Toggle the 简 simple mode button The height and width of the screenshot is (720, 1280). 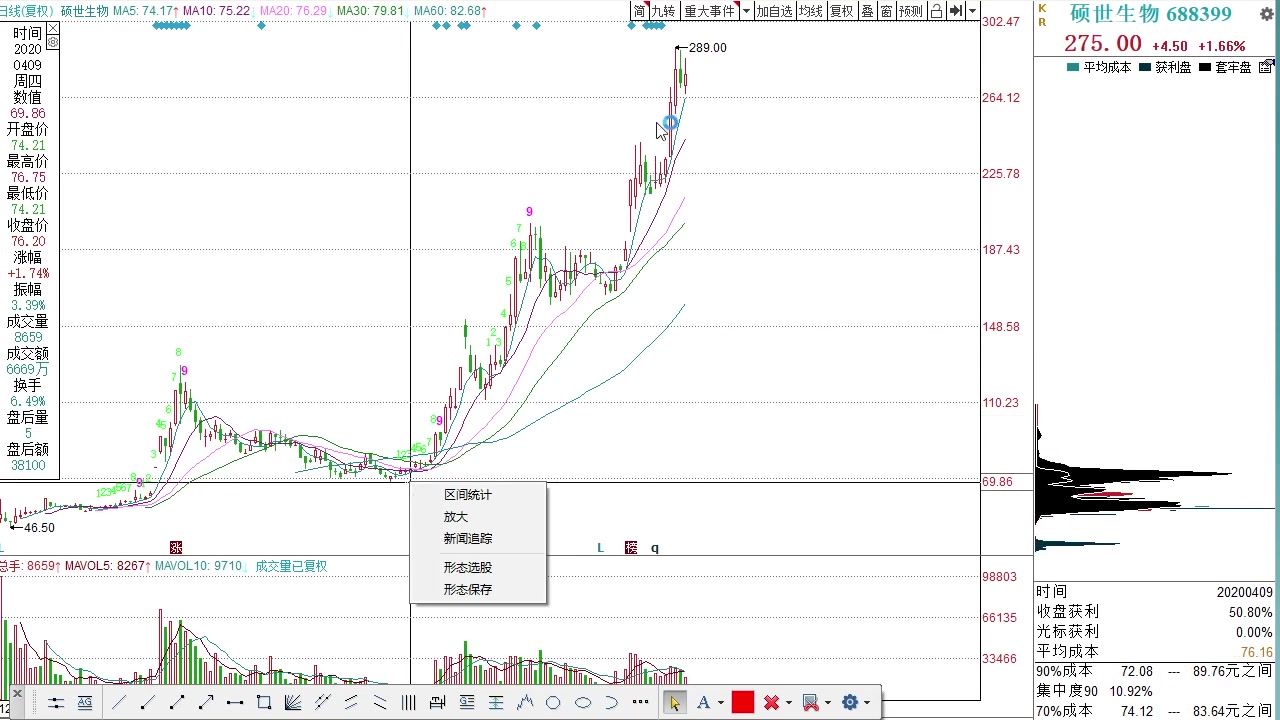point(639,11)
